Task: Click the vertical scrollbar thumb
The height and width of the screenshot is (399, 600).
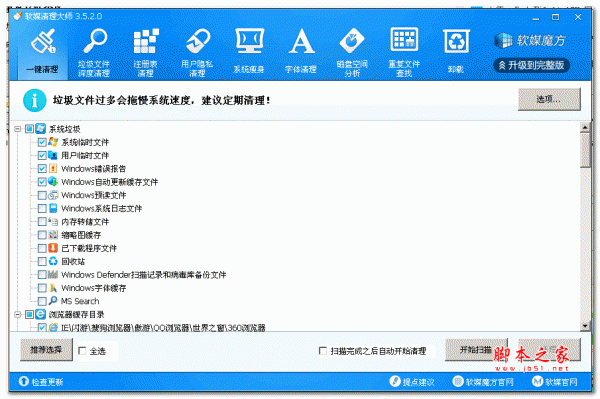Action: coord(585,150)
